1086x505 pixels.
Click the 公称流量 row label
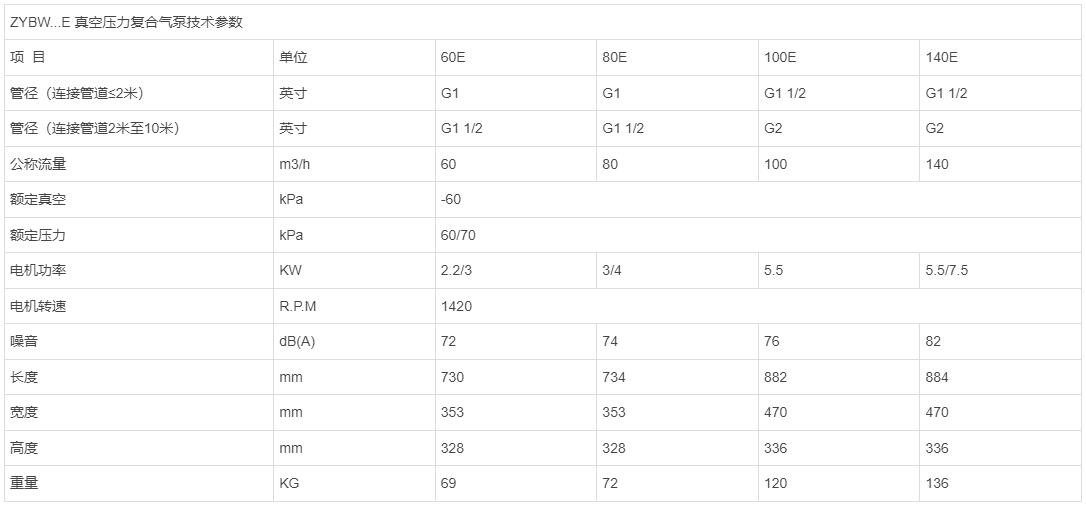[38, 164]
